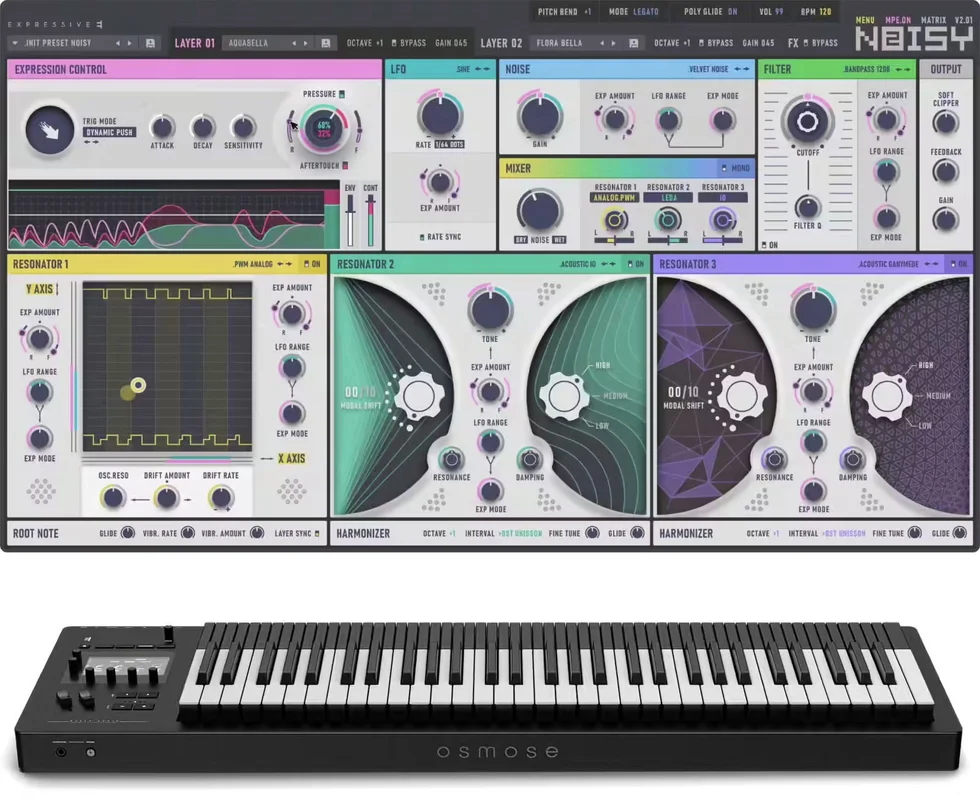Click the Resonator 3 Tone knob
980x799 pixels.
(813, 309)
